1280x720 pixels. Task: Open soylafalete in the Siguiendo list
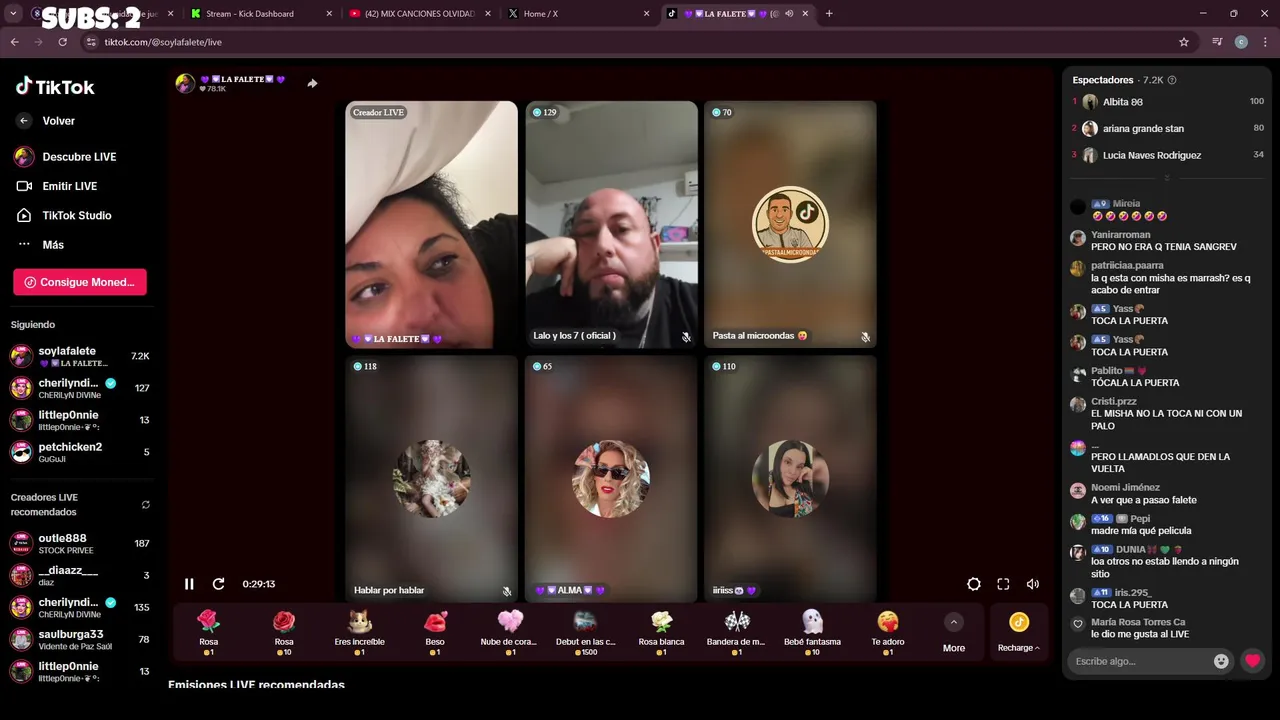80,357
